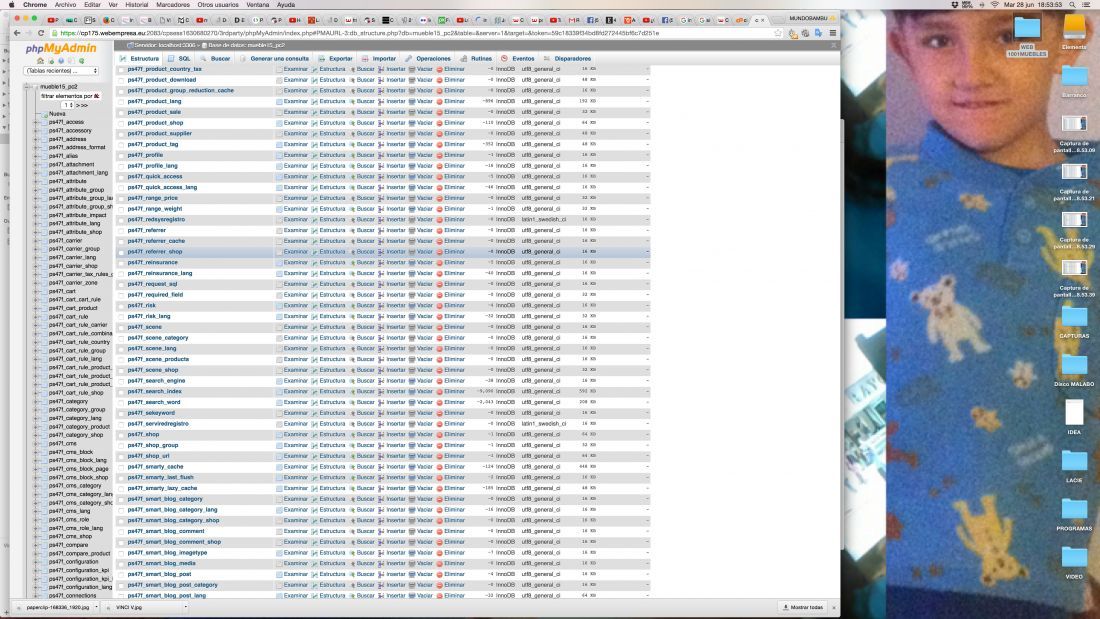Check the ps47f_shop_url row checkbox

[x=121, y=456]
